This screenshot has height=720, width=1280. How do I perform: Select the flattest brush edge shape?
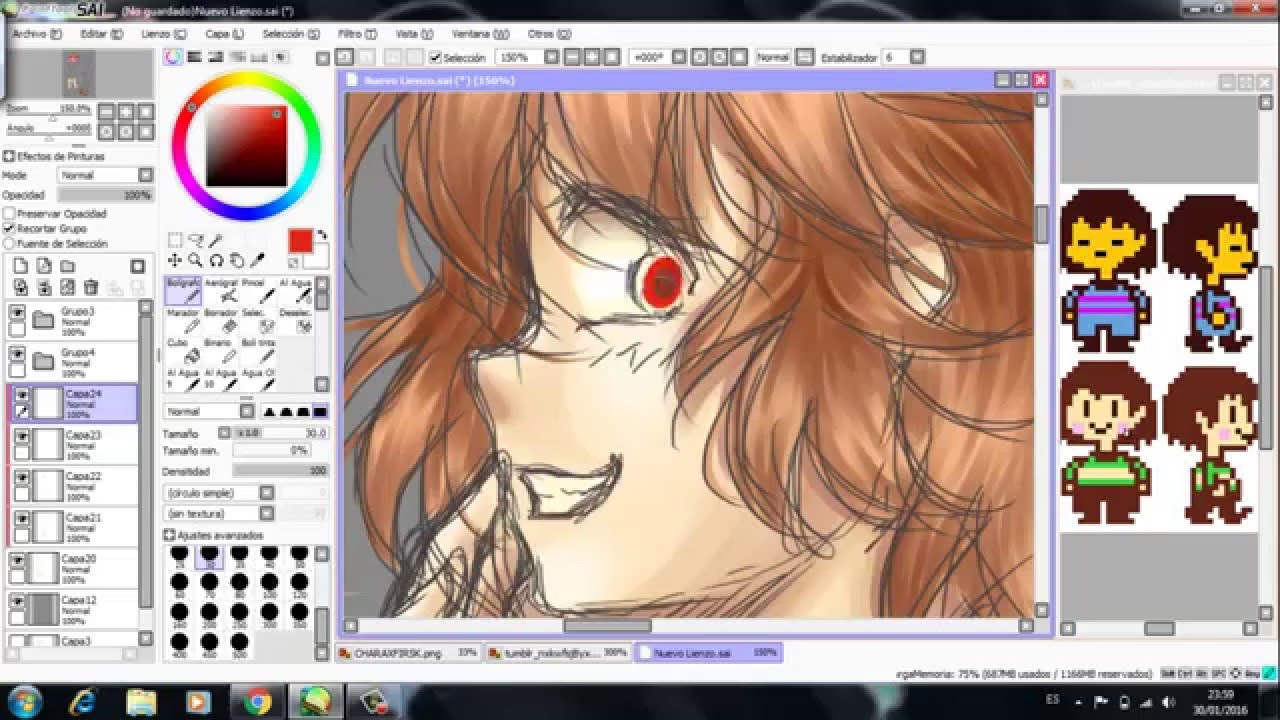coord(320,411)
